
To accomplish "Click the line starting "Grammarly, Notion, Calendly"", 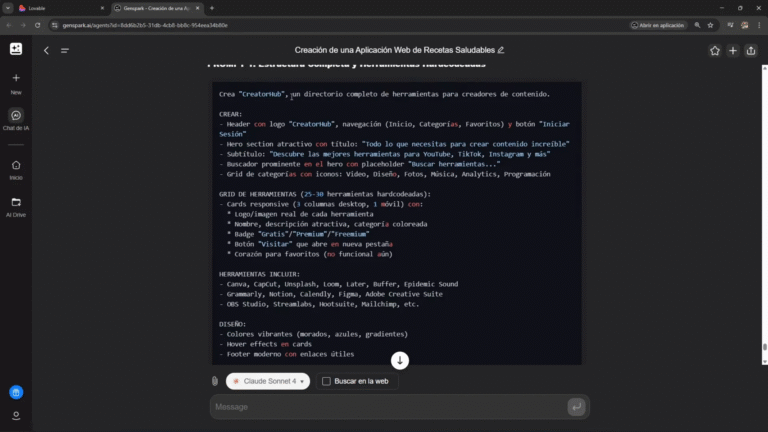I will tap(331, 294).
